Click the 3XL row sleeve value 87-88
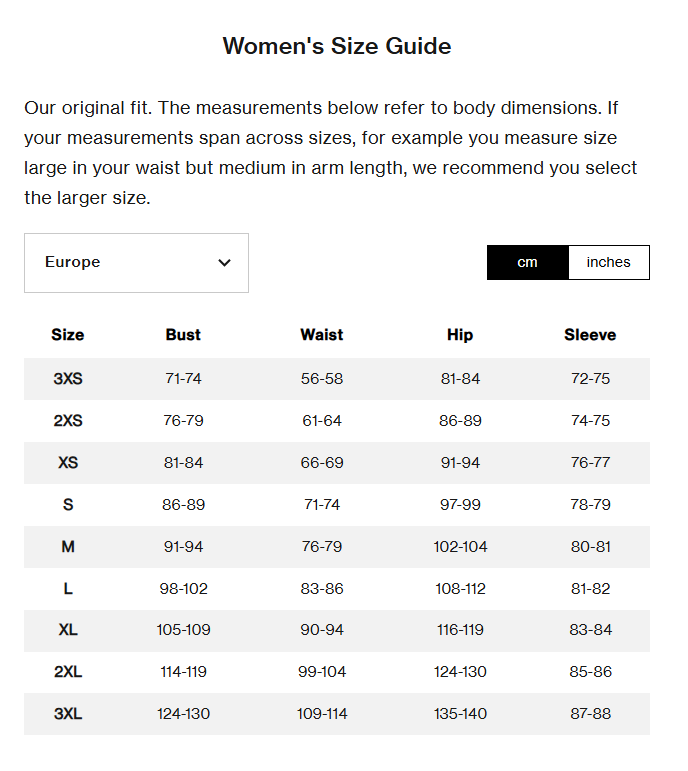Screen dimensions: 688x771 pyautogui.click(x=590, y=714)
